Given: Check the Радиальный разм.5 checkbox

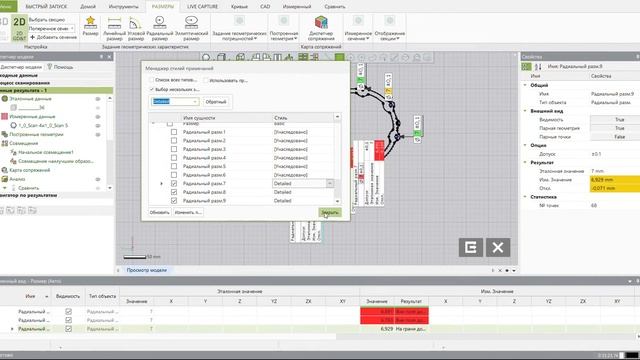Looking at the screenshot, I should (x=174, y=167).
